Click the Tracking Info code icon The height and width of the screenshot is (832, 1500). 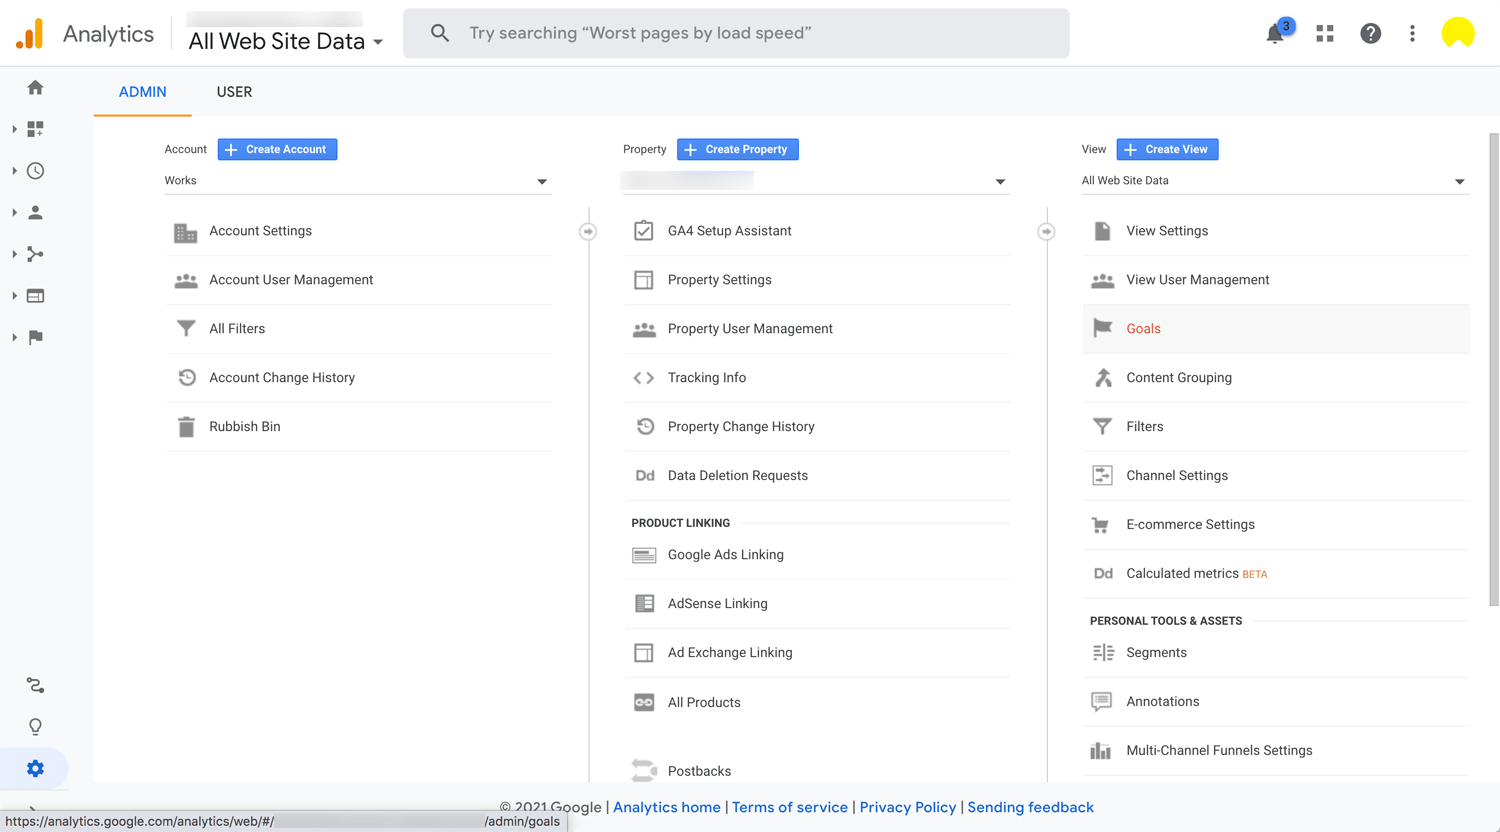tap(644, 378)
